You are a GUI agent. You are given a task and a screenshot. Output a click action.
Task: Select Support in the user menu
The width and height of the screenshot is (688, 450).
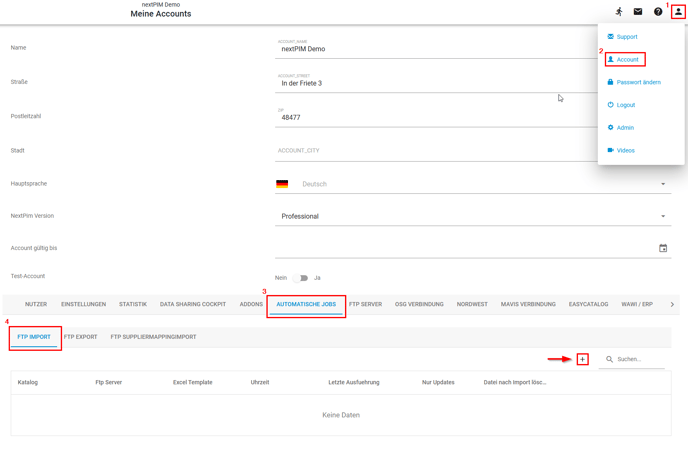click(622, 37)
